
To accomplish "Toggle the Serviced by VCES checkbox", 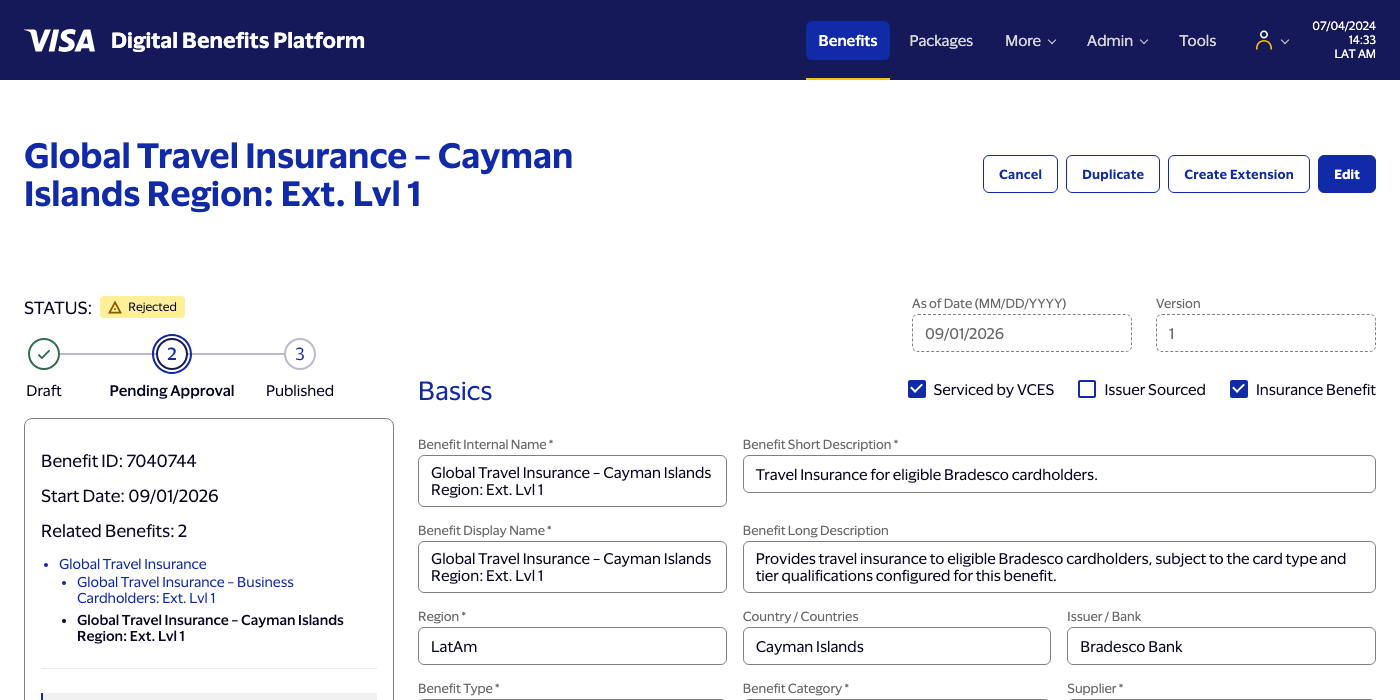I will [x=916, y=389].
